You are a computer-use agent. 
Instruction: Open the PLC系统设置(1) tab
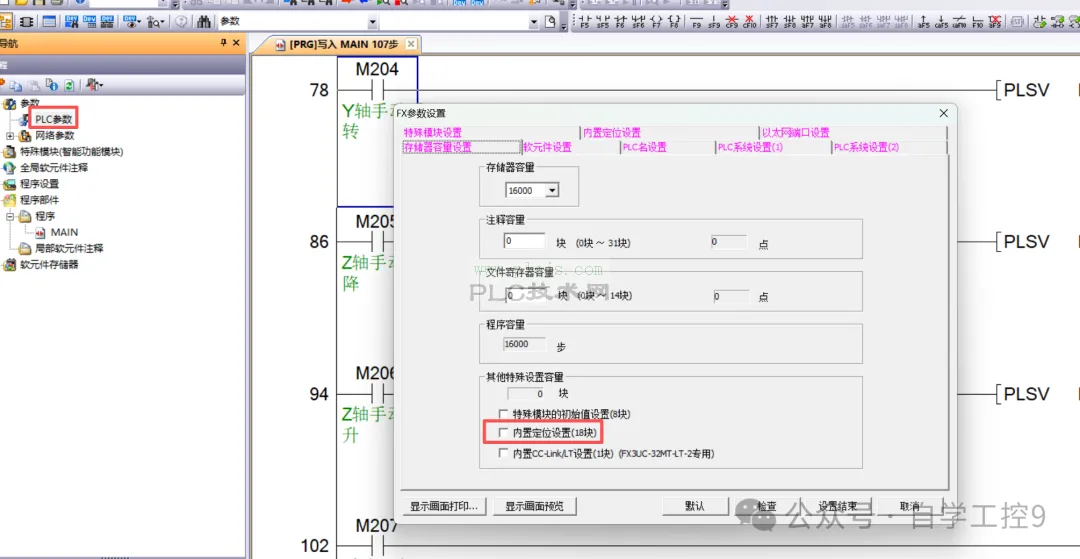750,147
